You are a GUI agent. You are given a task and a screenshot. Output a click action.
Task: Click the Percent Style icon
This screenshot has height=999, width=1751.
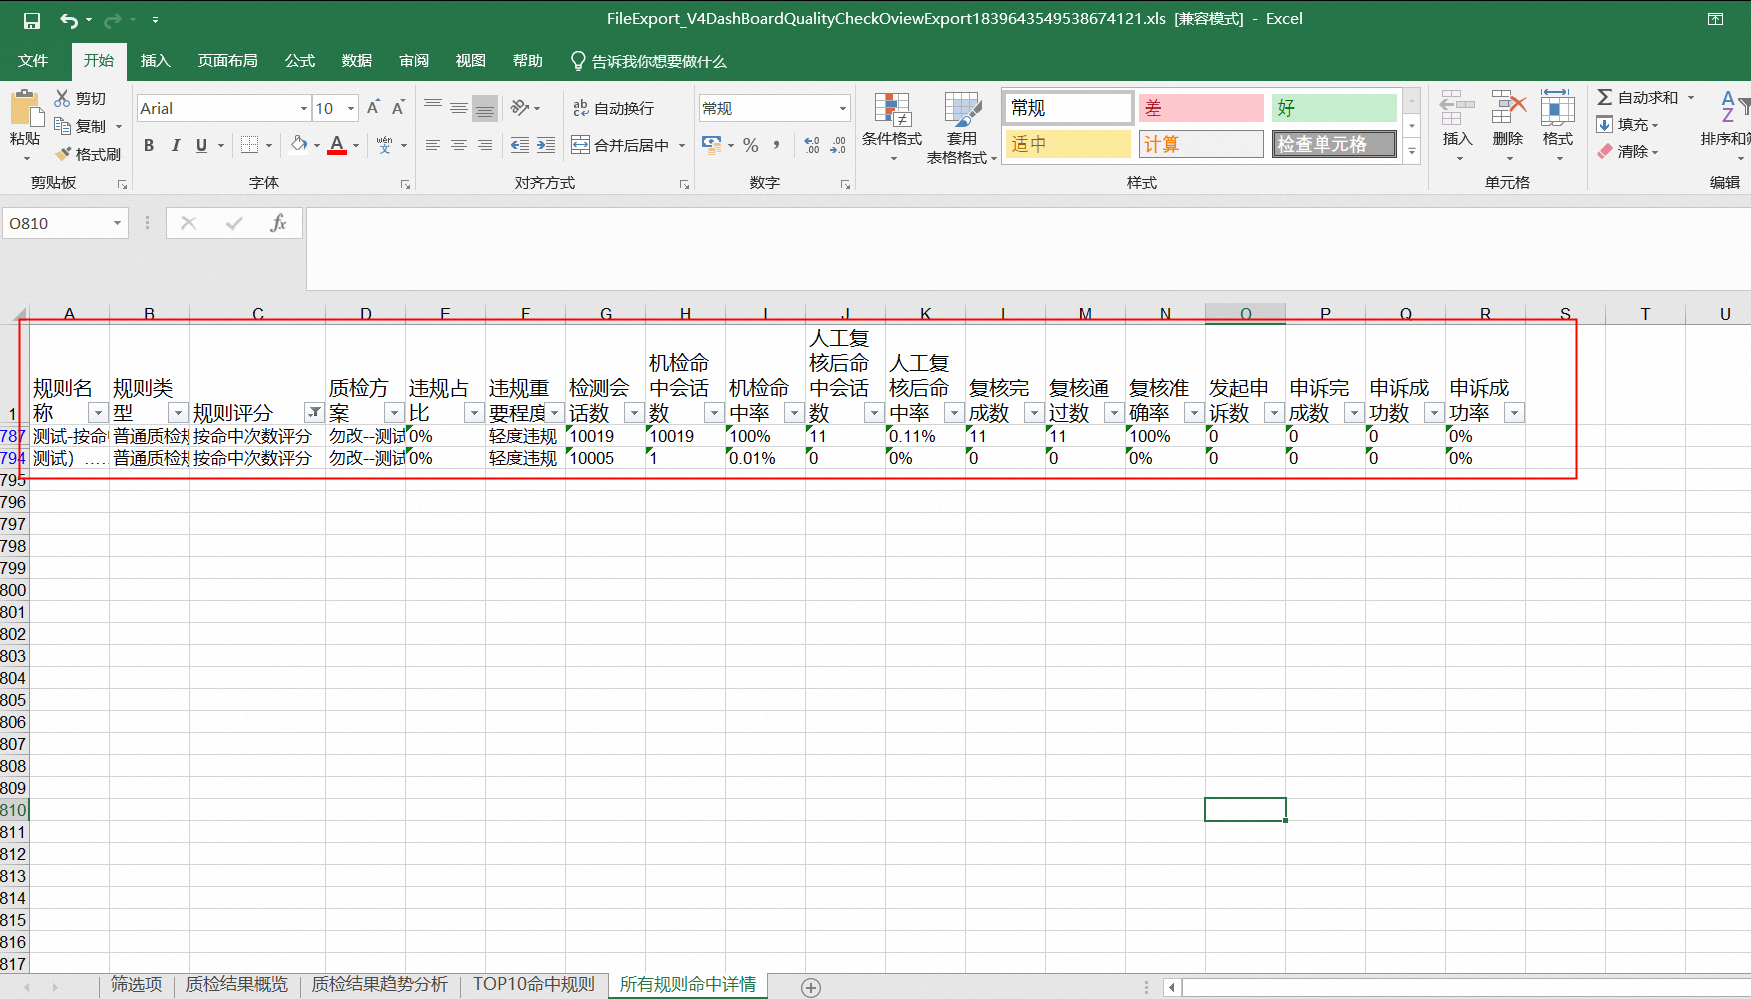coord(751,145)
